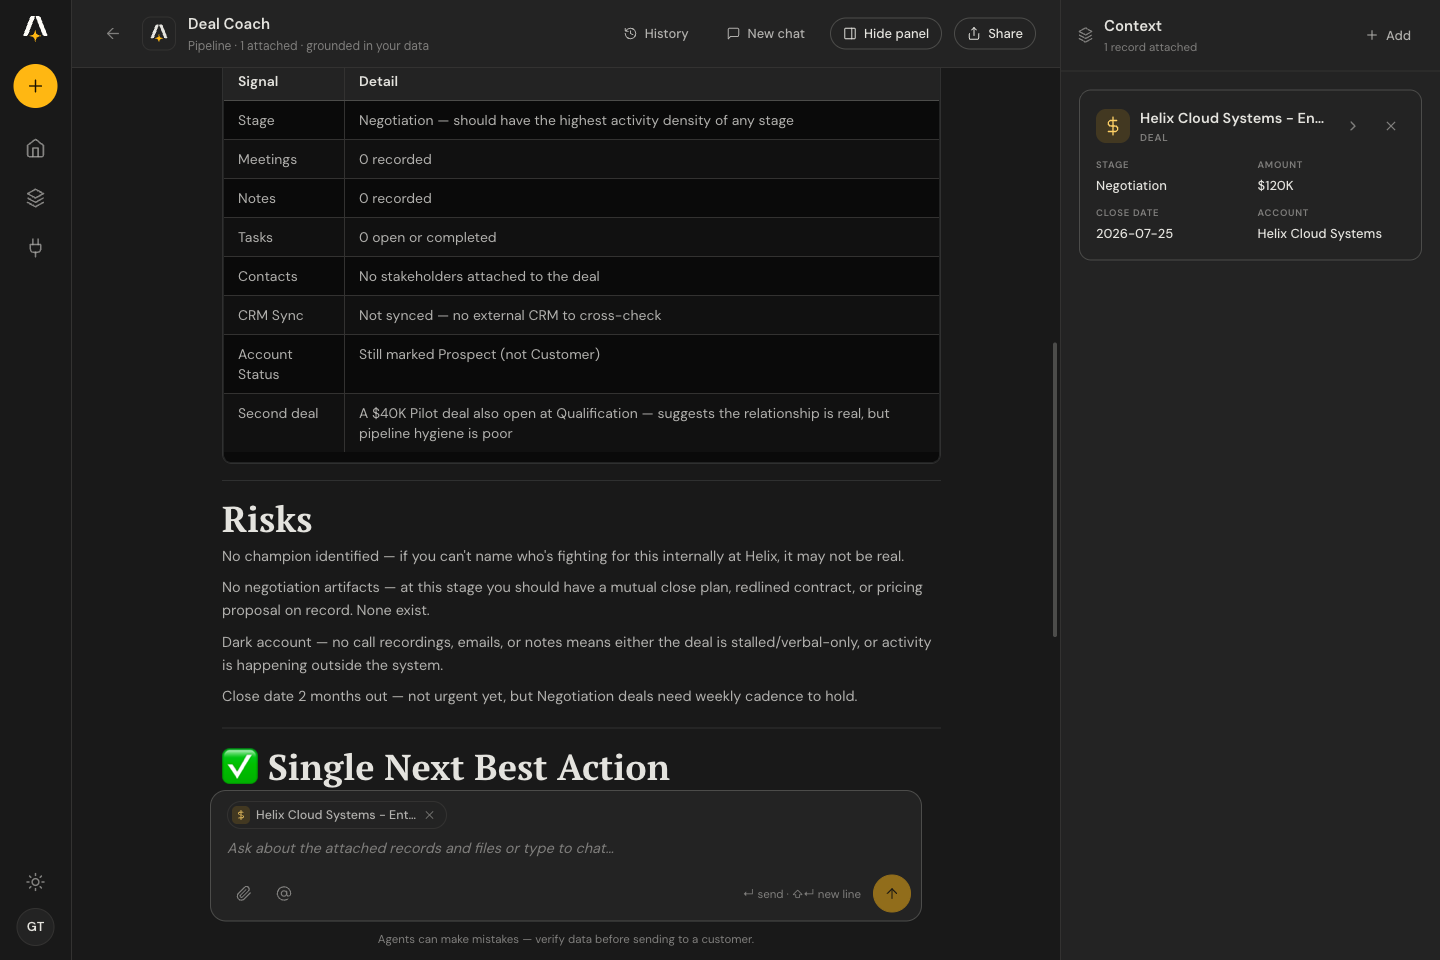Click the Context panel heading
1440x960 pixels.
click(x=1133, y=26)
